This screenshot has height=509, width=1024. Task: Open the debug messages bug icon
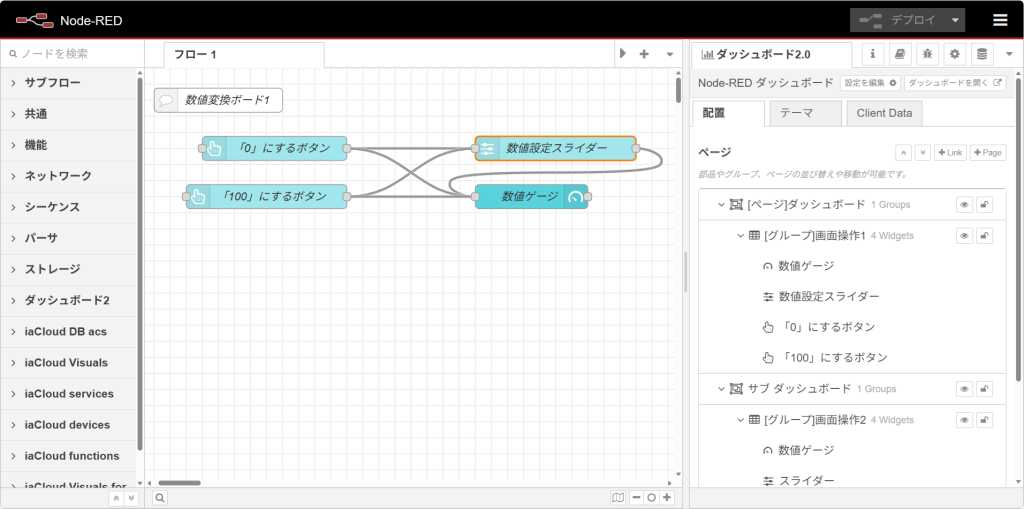(927, 54)
